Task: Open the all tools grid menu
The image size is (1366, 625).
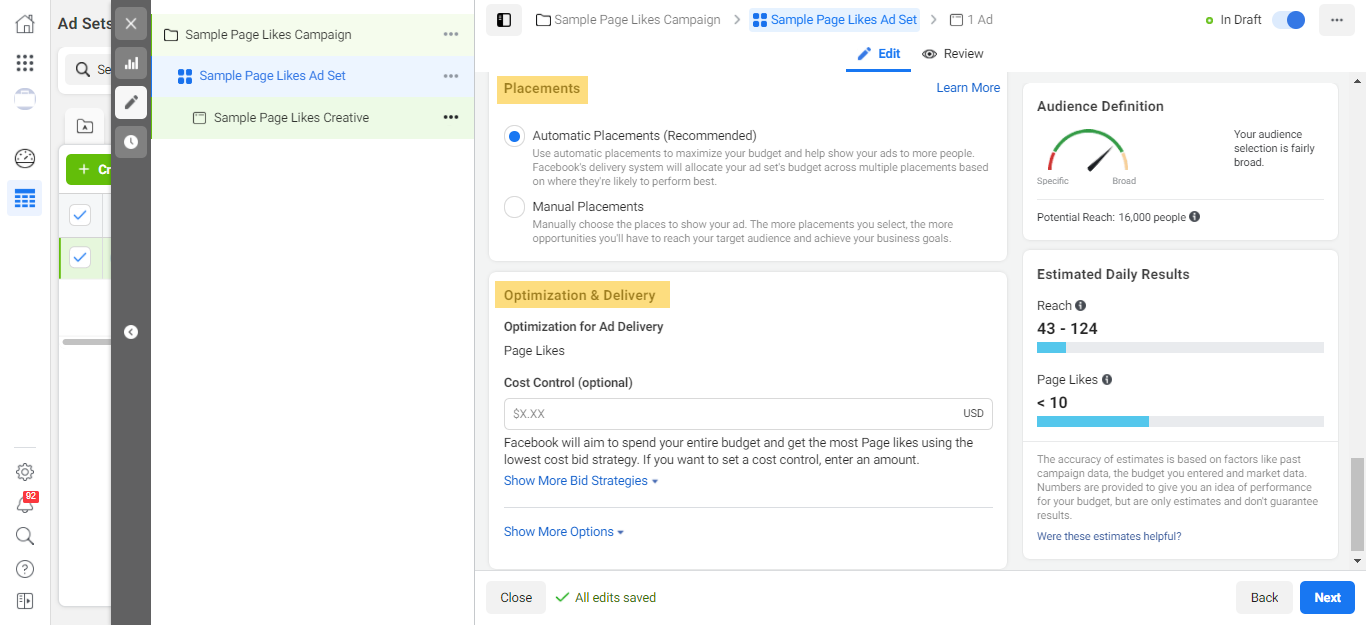Action: pos(25,63)
